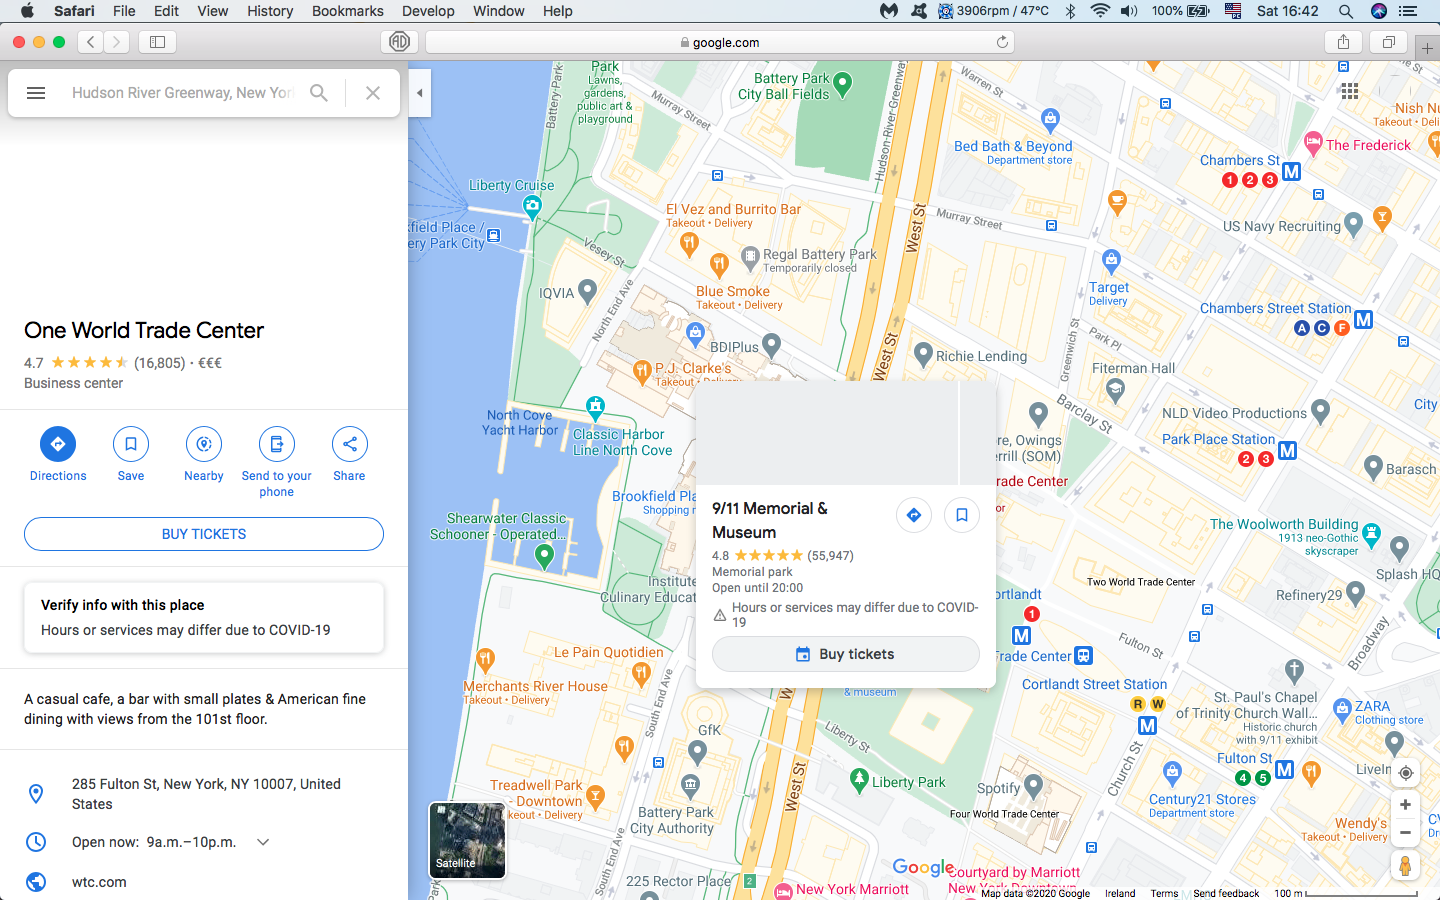Image resolution: width=1440 pixels, height=900 pixels.
Task: Zoom in on the map with the plus button
Action: coord(1405,804)
